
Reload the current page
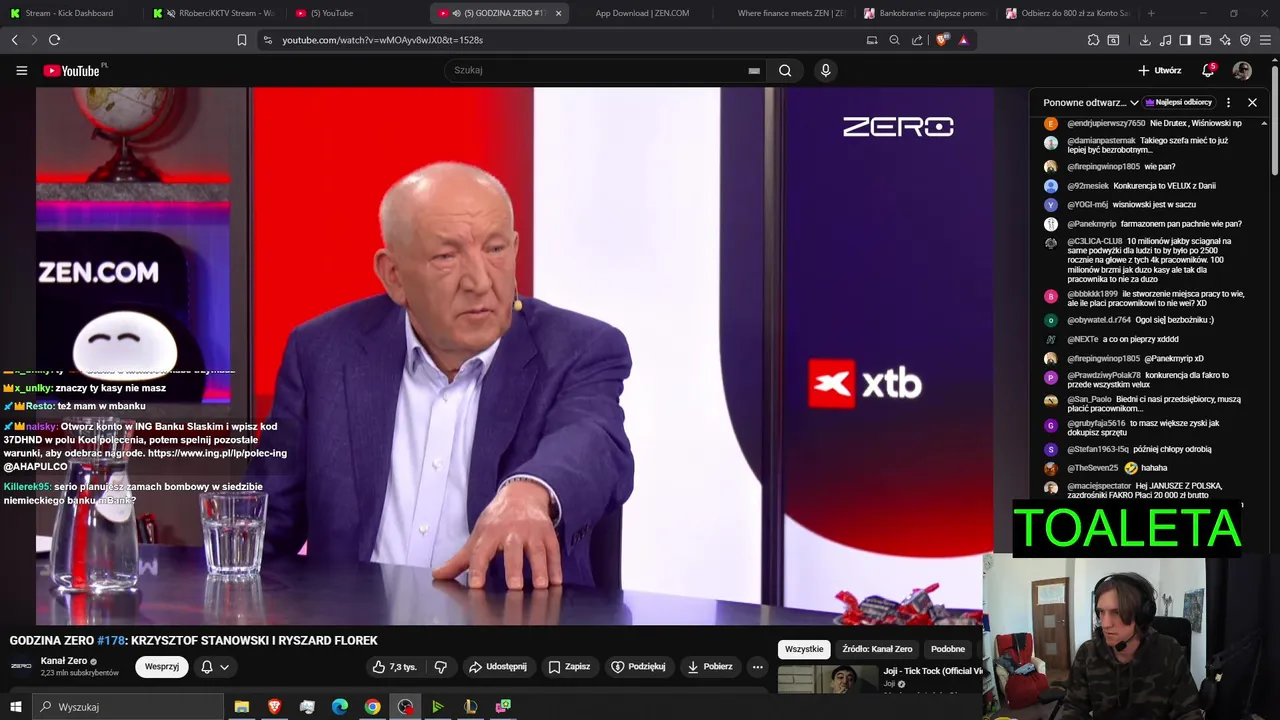[54, 40]
